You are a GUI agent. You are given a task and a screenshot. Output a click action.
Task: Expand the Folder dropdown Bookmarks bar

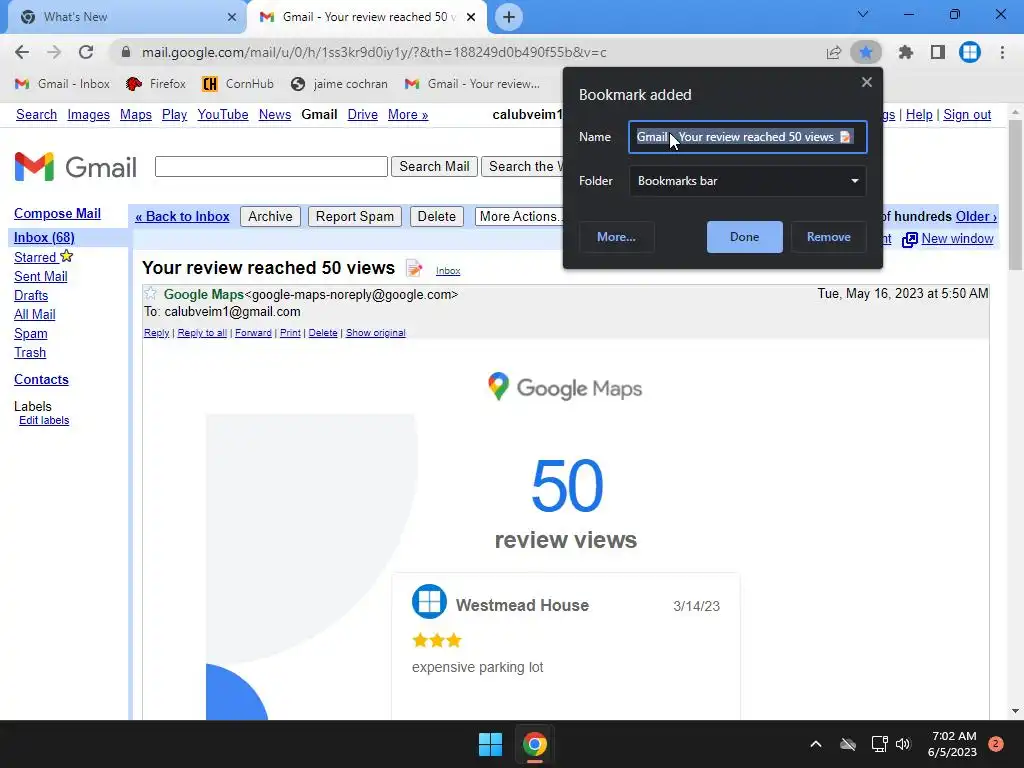pyautogui.click(x=748, y=181)
